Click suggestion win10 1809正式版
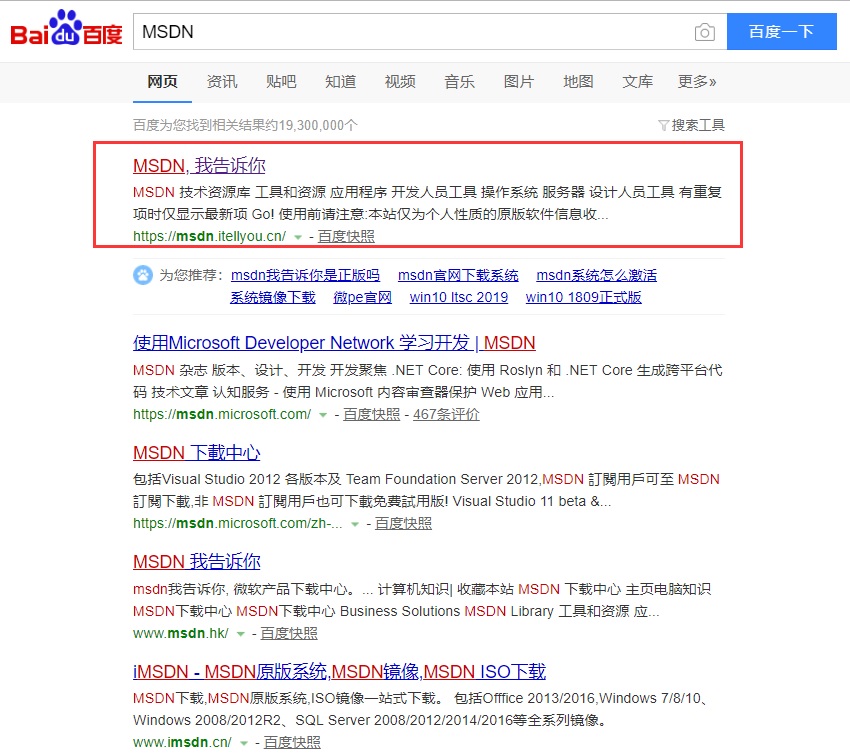The height and width of the screenshot is (753, 850). pos(583,297)
